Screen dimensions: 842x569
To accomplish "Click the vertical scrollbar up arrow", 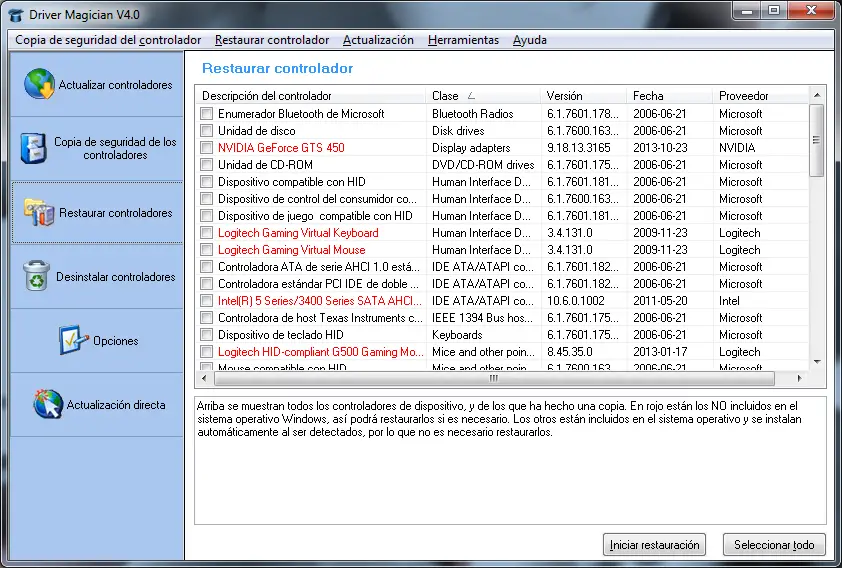I will 817,95.
